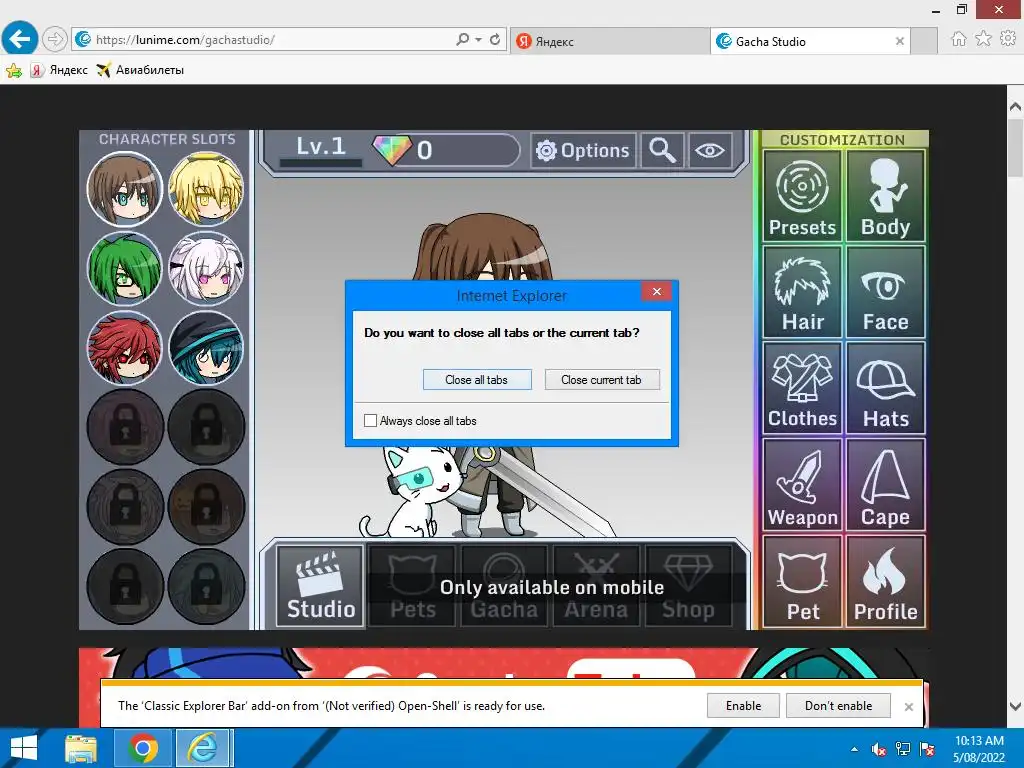This screenshot has width=1024, height=768.
Task: Open the Clothes customization panel
Action: pyautogui.click(x=802, y=388)
